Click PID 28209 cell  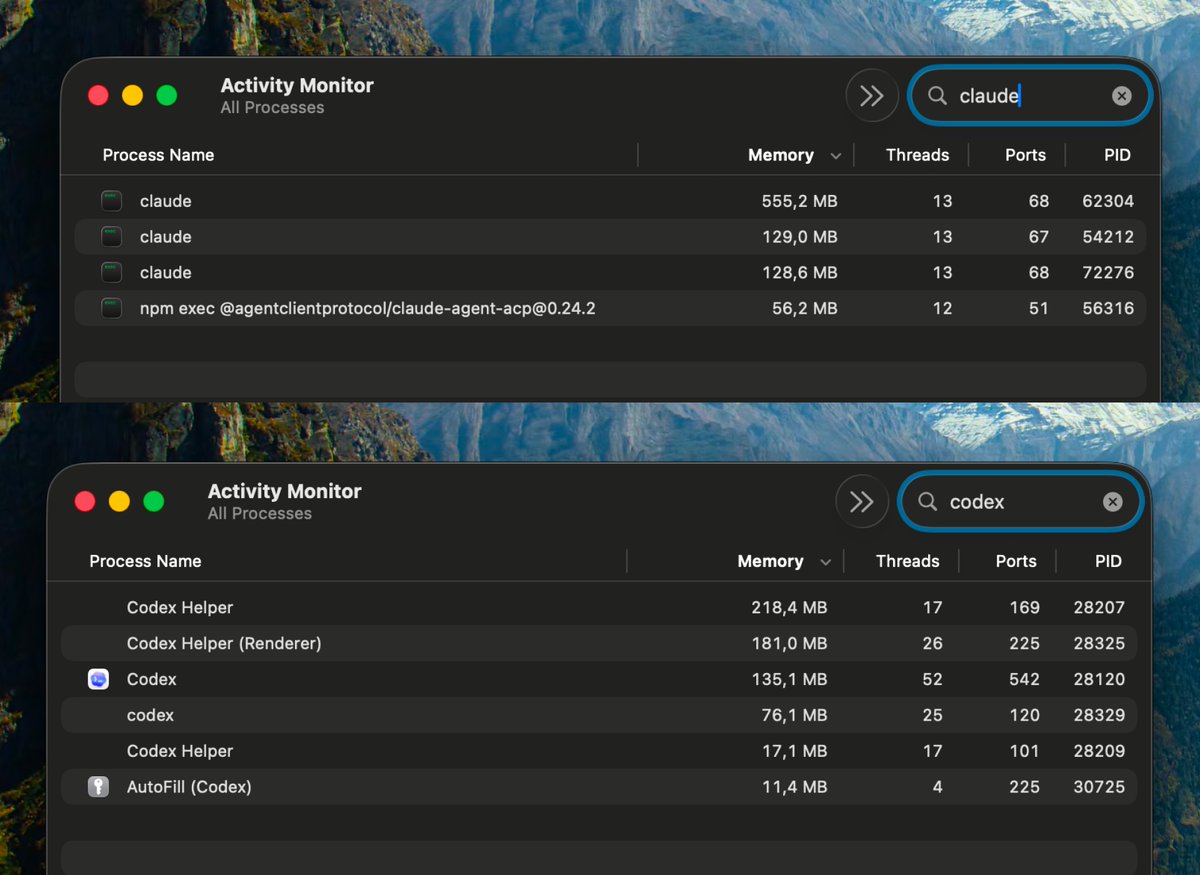tap(1099, 751)
